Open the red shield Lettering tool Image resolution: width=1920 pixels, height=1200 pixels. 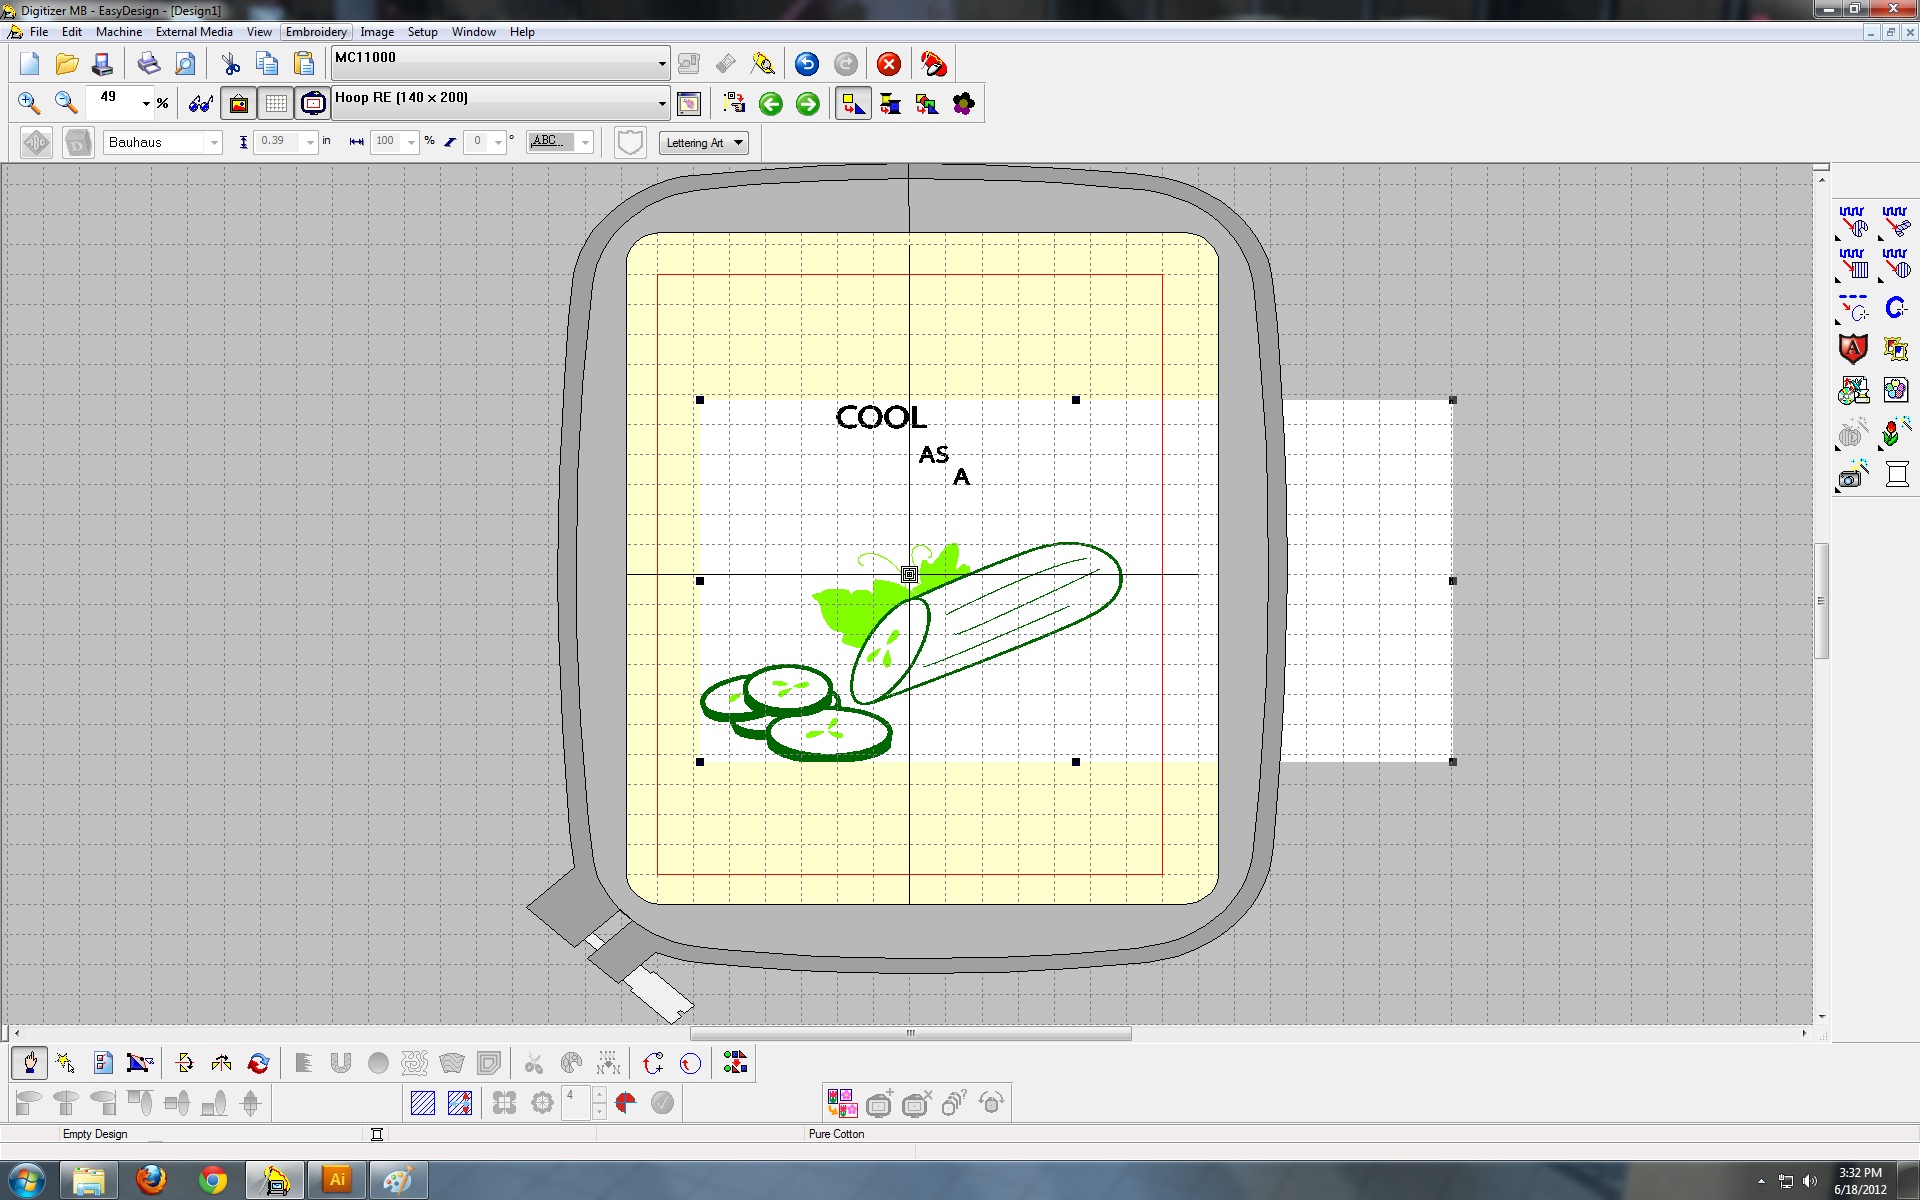[x=1853, y=348]
